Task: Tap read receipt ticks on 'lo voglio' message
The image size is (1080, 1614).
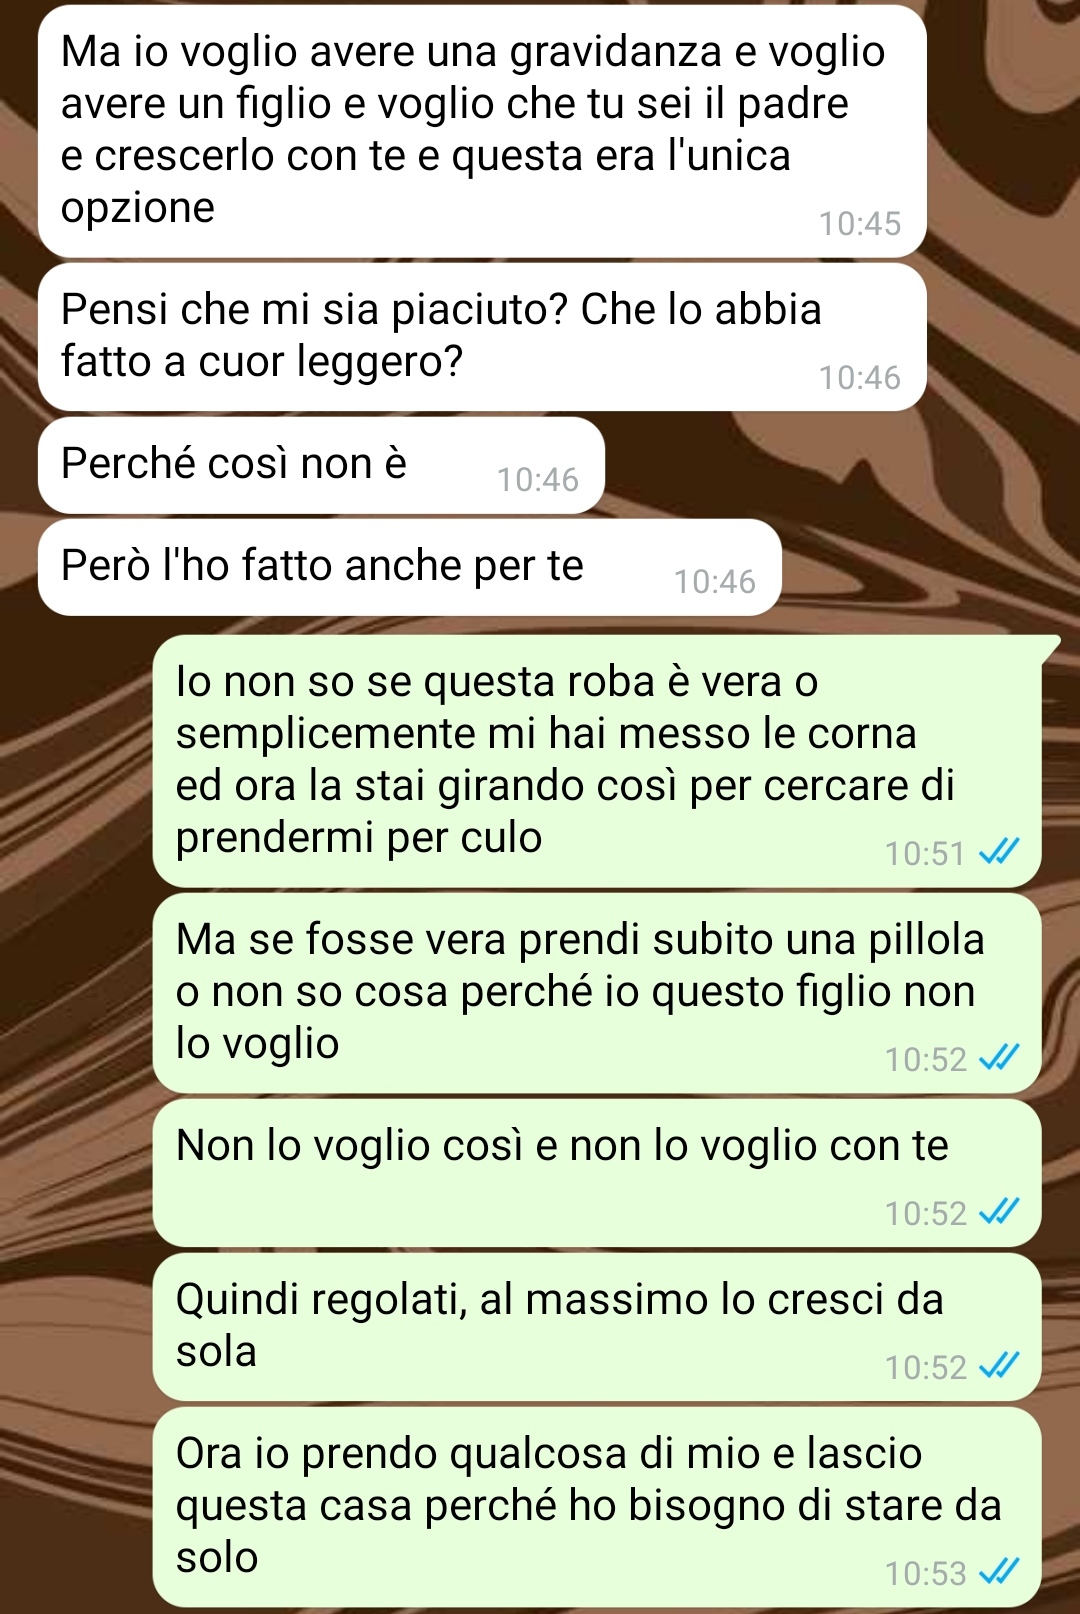Action: point(998,1058)
